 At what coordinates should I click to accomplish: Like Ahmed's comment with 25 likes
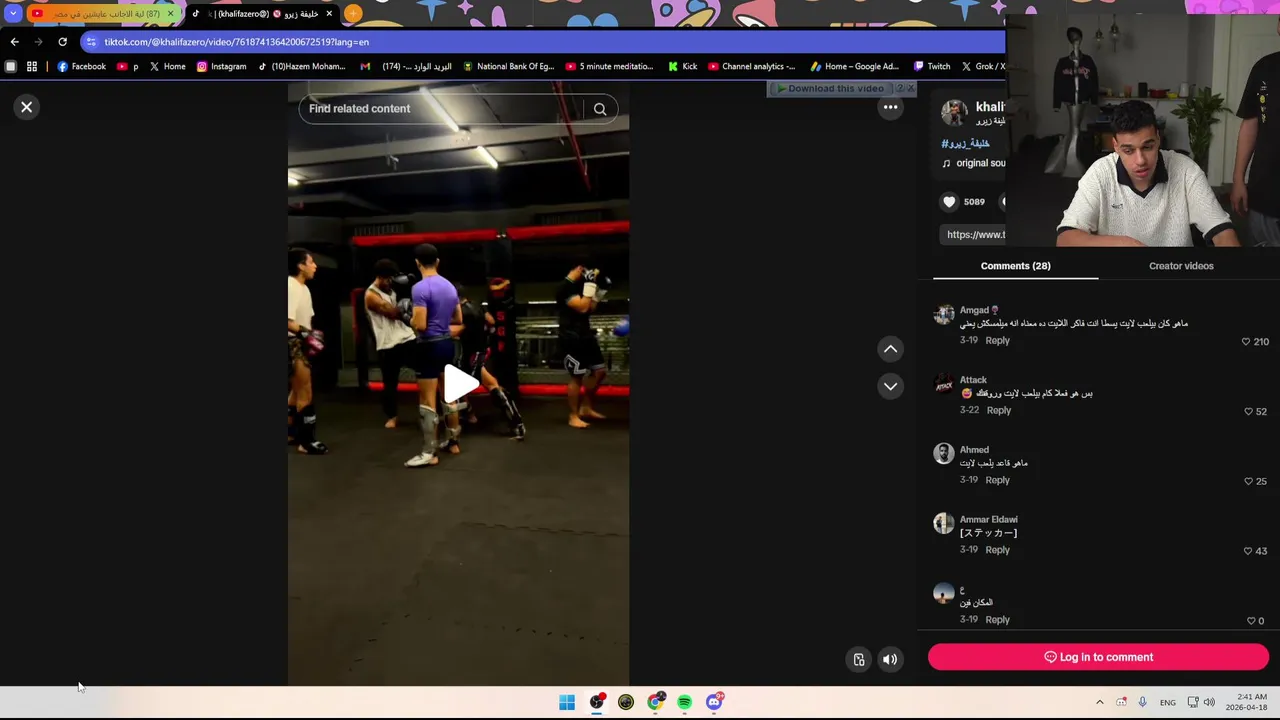(1248, 482)
